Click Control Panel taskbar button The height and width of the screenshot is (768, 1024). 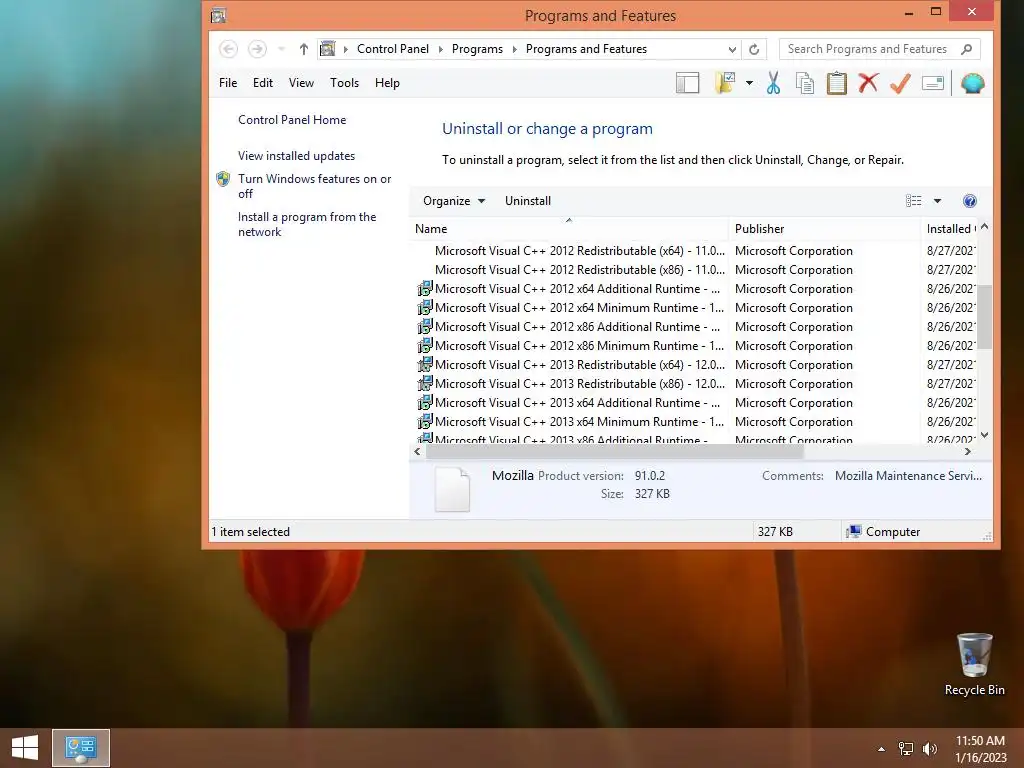tap(81, 748)
